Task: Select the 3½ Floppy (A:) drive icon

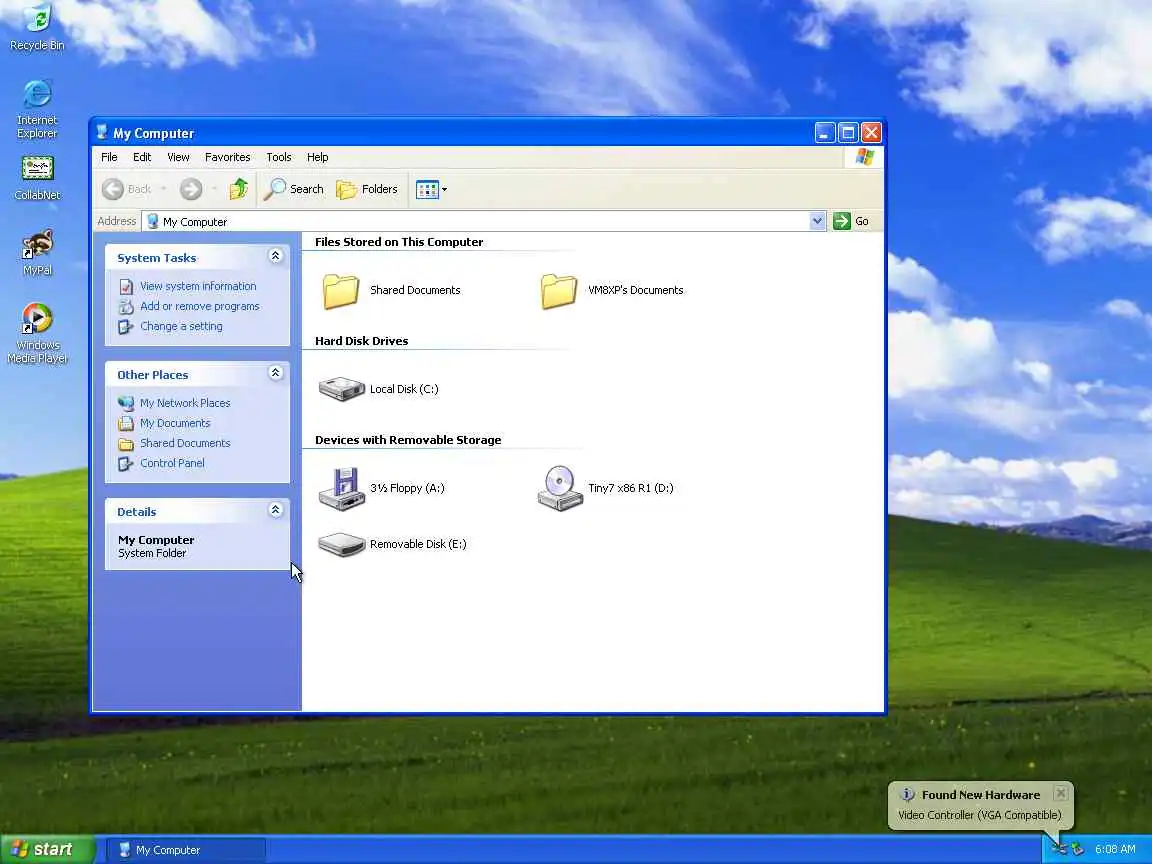Action: pos(342,488)
